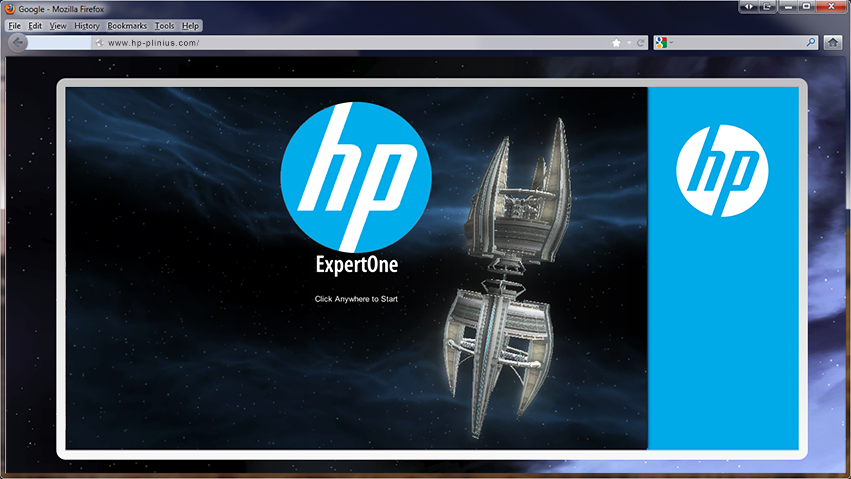Maximize the Firefox window

pos(806,7)
